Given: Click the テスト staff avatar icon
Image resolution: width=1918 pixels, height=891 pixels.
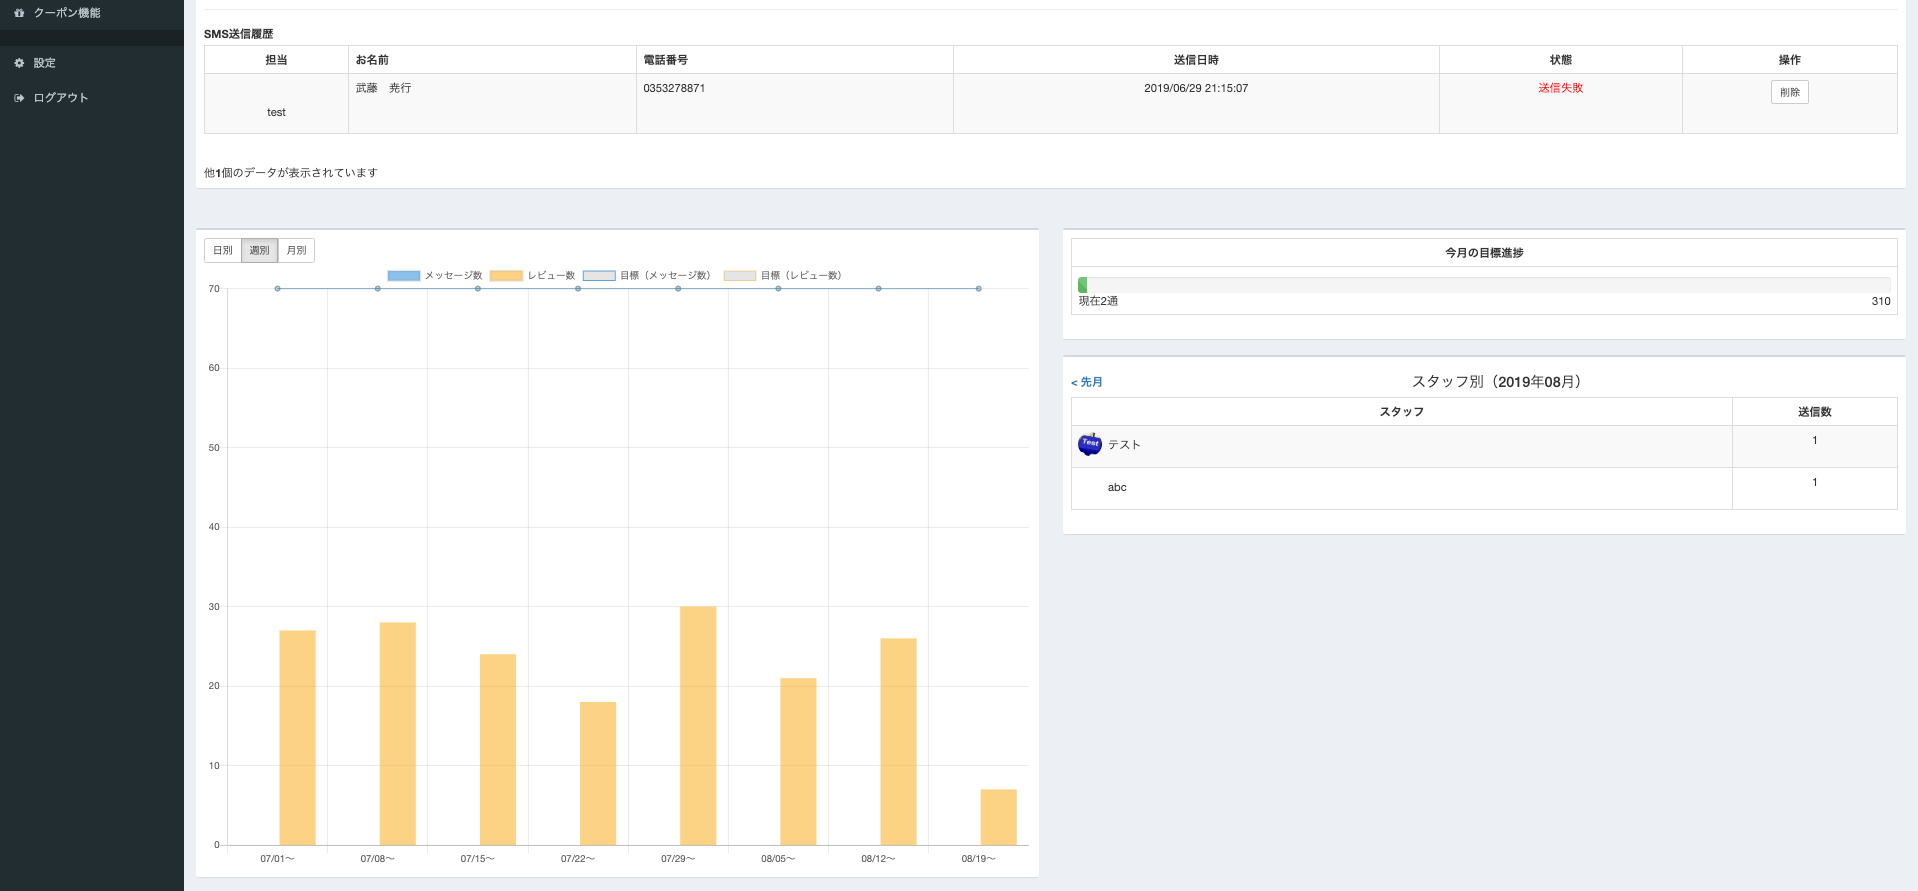Looking at the screenshot, I should [1090, 445].
